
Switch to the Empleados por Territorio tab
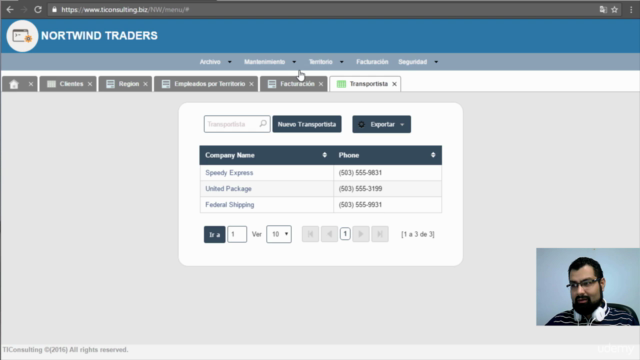[206, 84]
